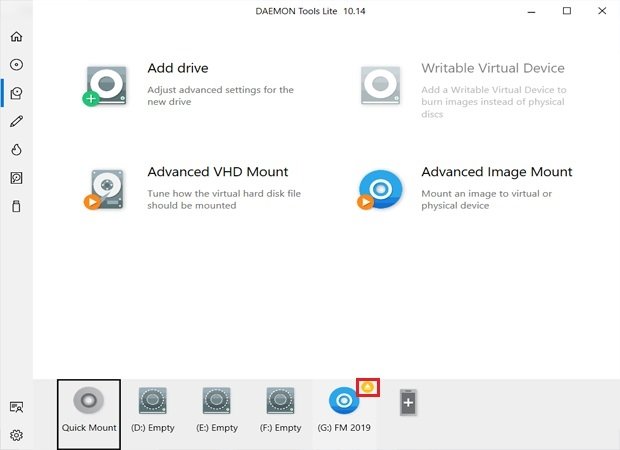Click the Writable Virtual Device title
Viewport: 620px width, 450px height.
493,68
